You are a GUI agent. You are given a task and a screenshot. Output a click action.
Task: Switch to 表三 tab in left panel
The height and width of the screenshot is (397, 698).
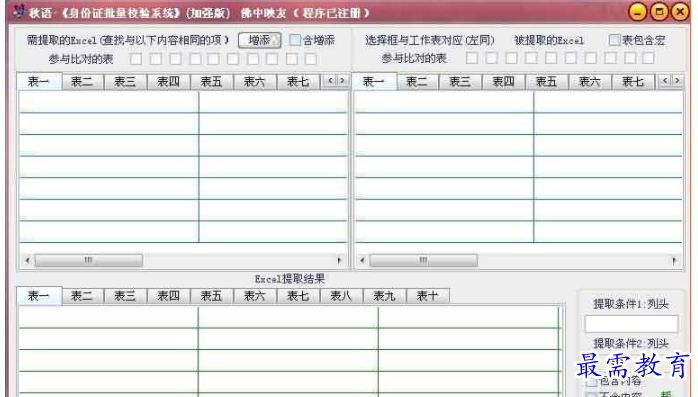point(125,82)
